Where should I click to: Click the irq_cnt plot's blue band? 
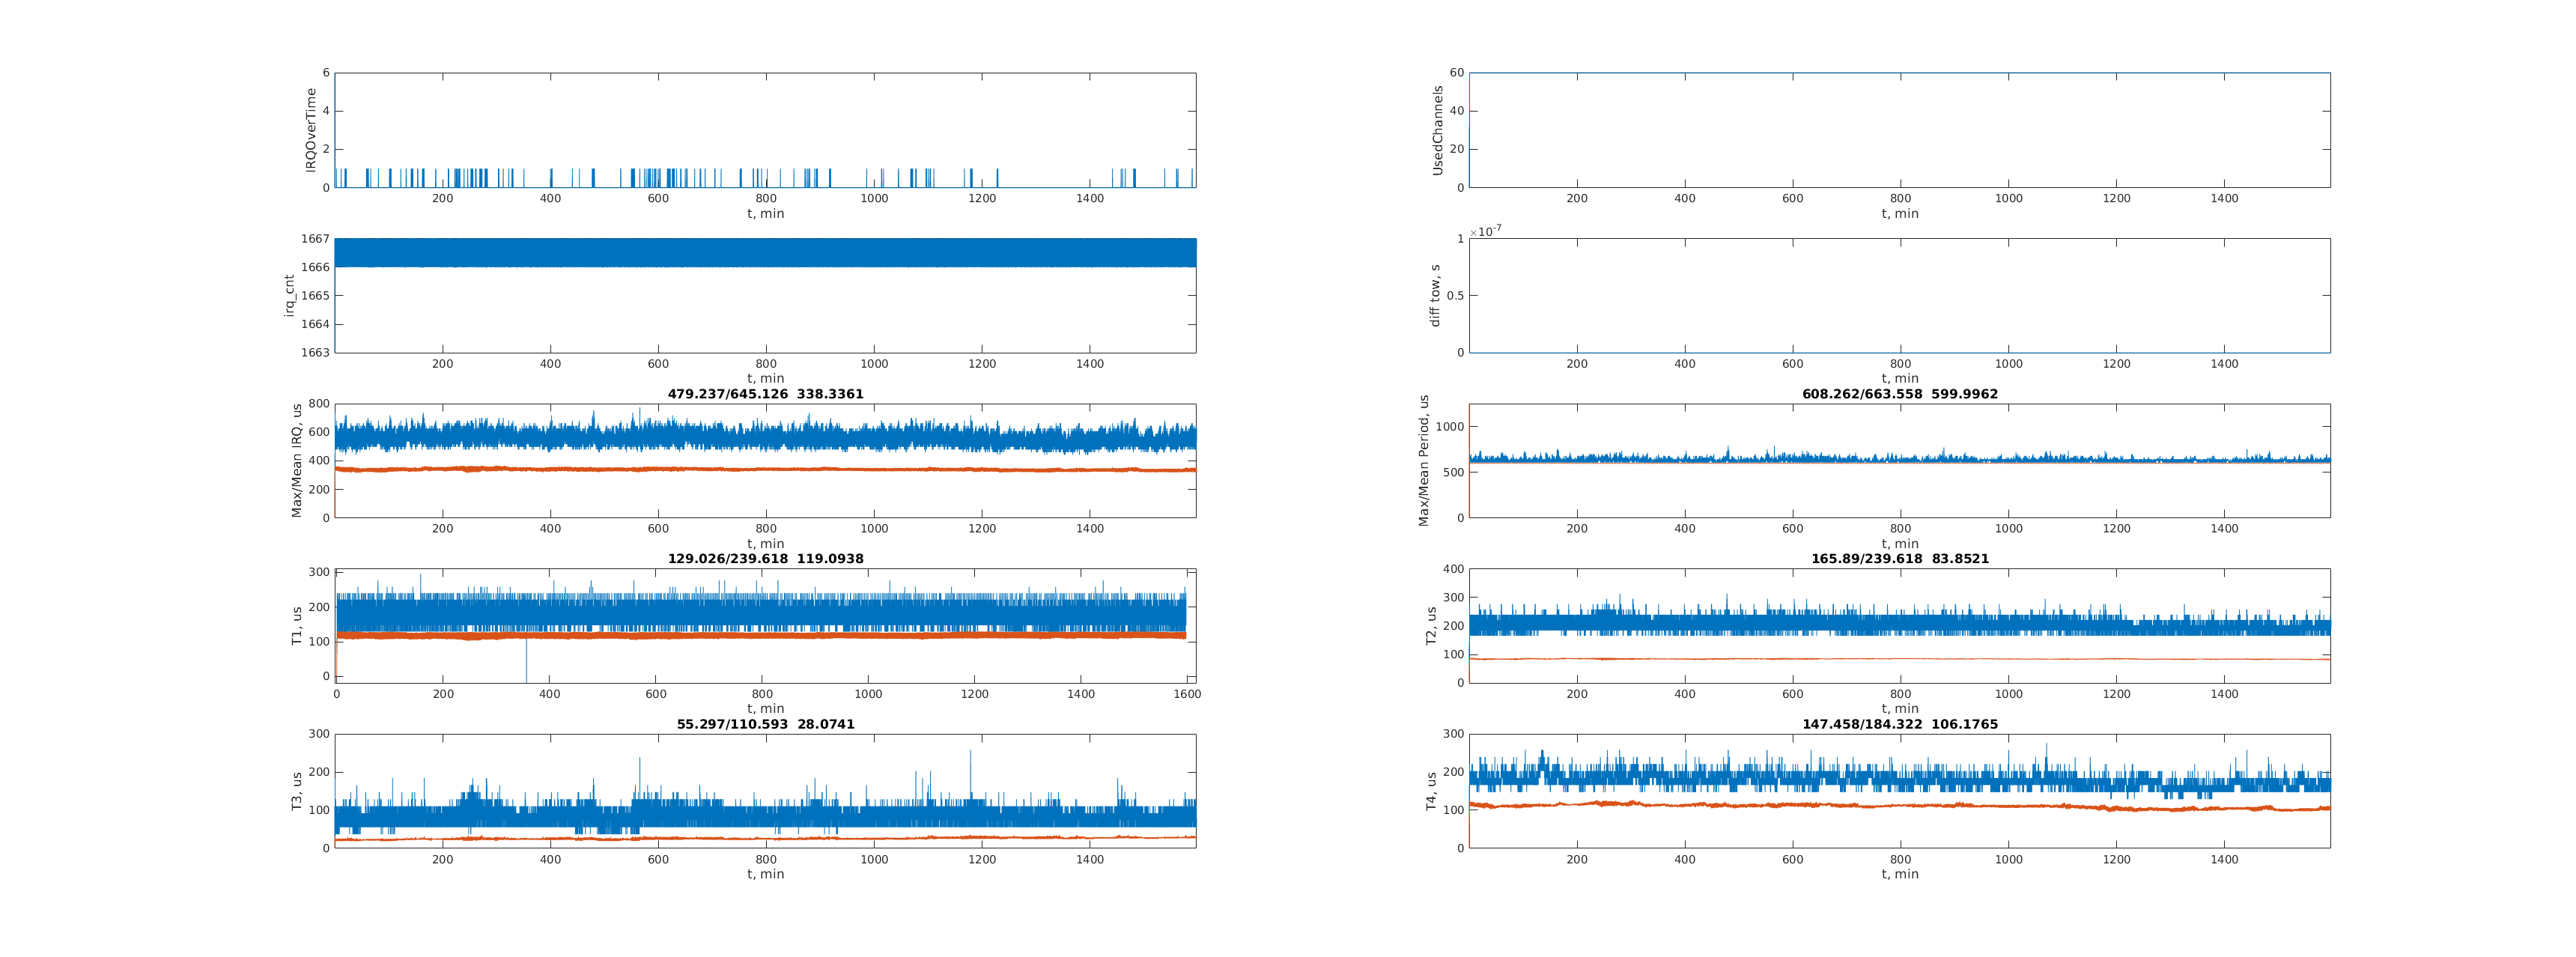(x=765, y=253)
